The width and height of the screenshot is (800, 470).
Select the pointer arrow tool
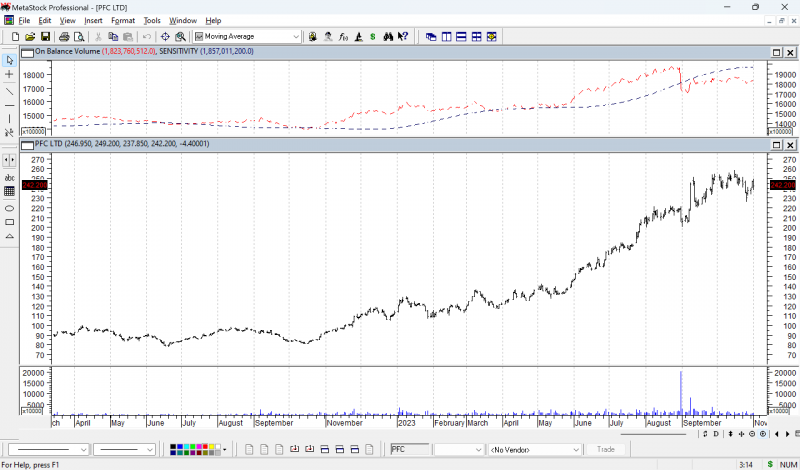point(9,60)
